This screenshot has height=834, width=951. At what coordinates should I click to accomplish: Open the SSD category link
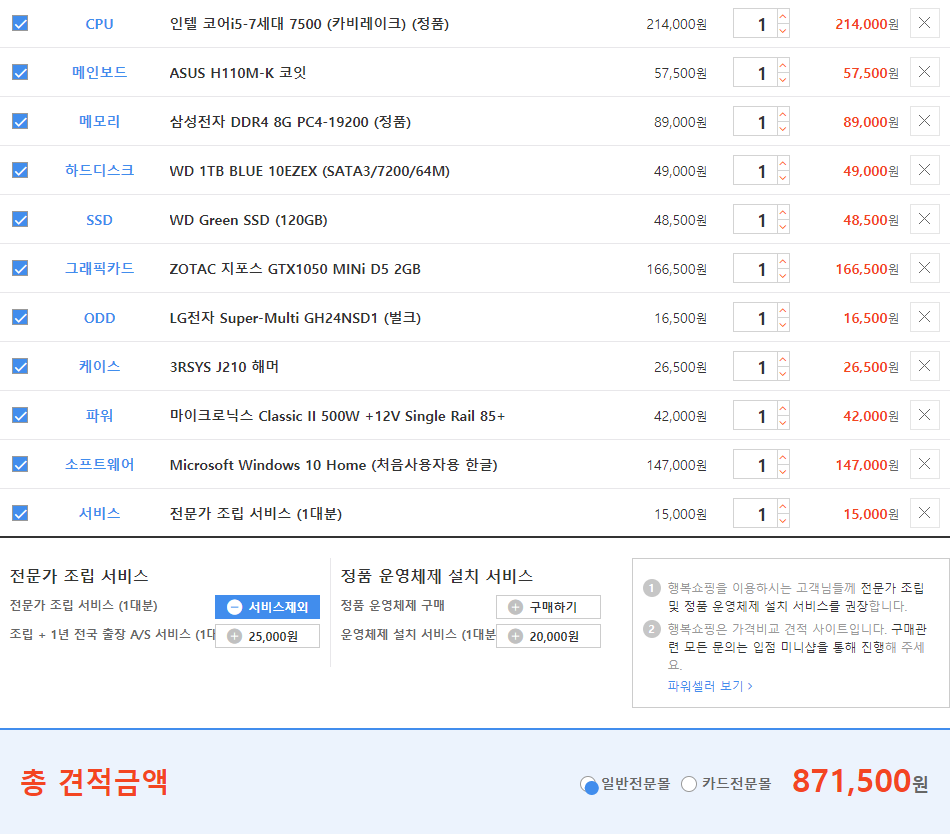click(99, 220)
